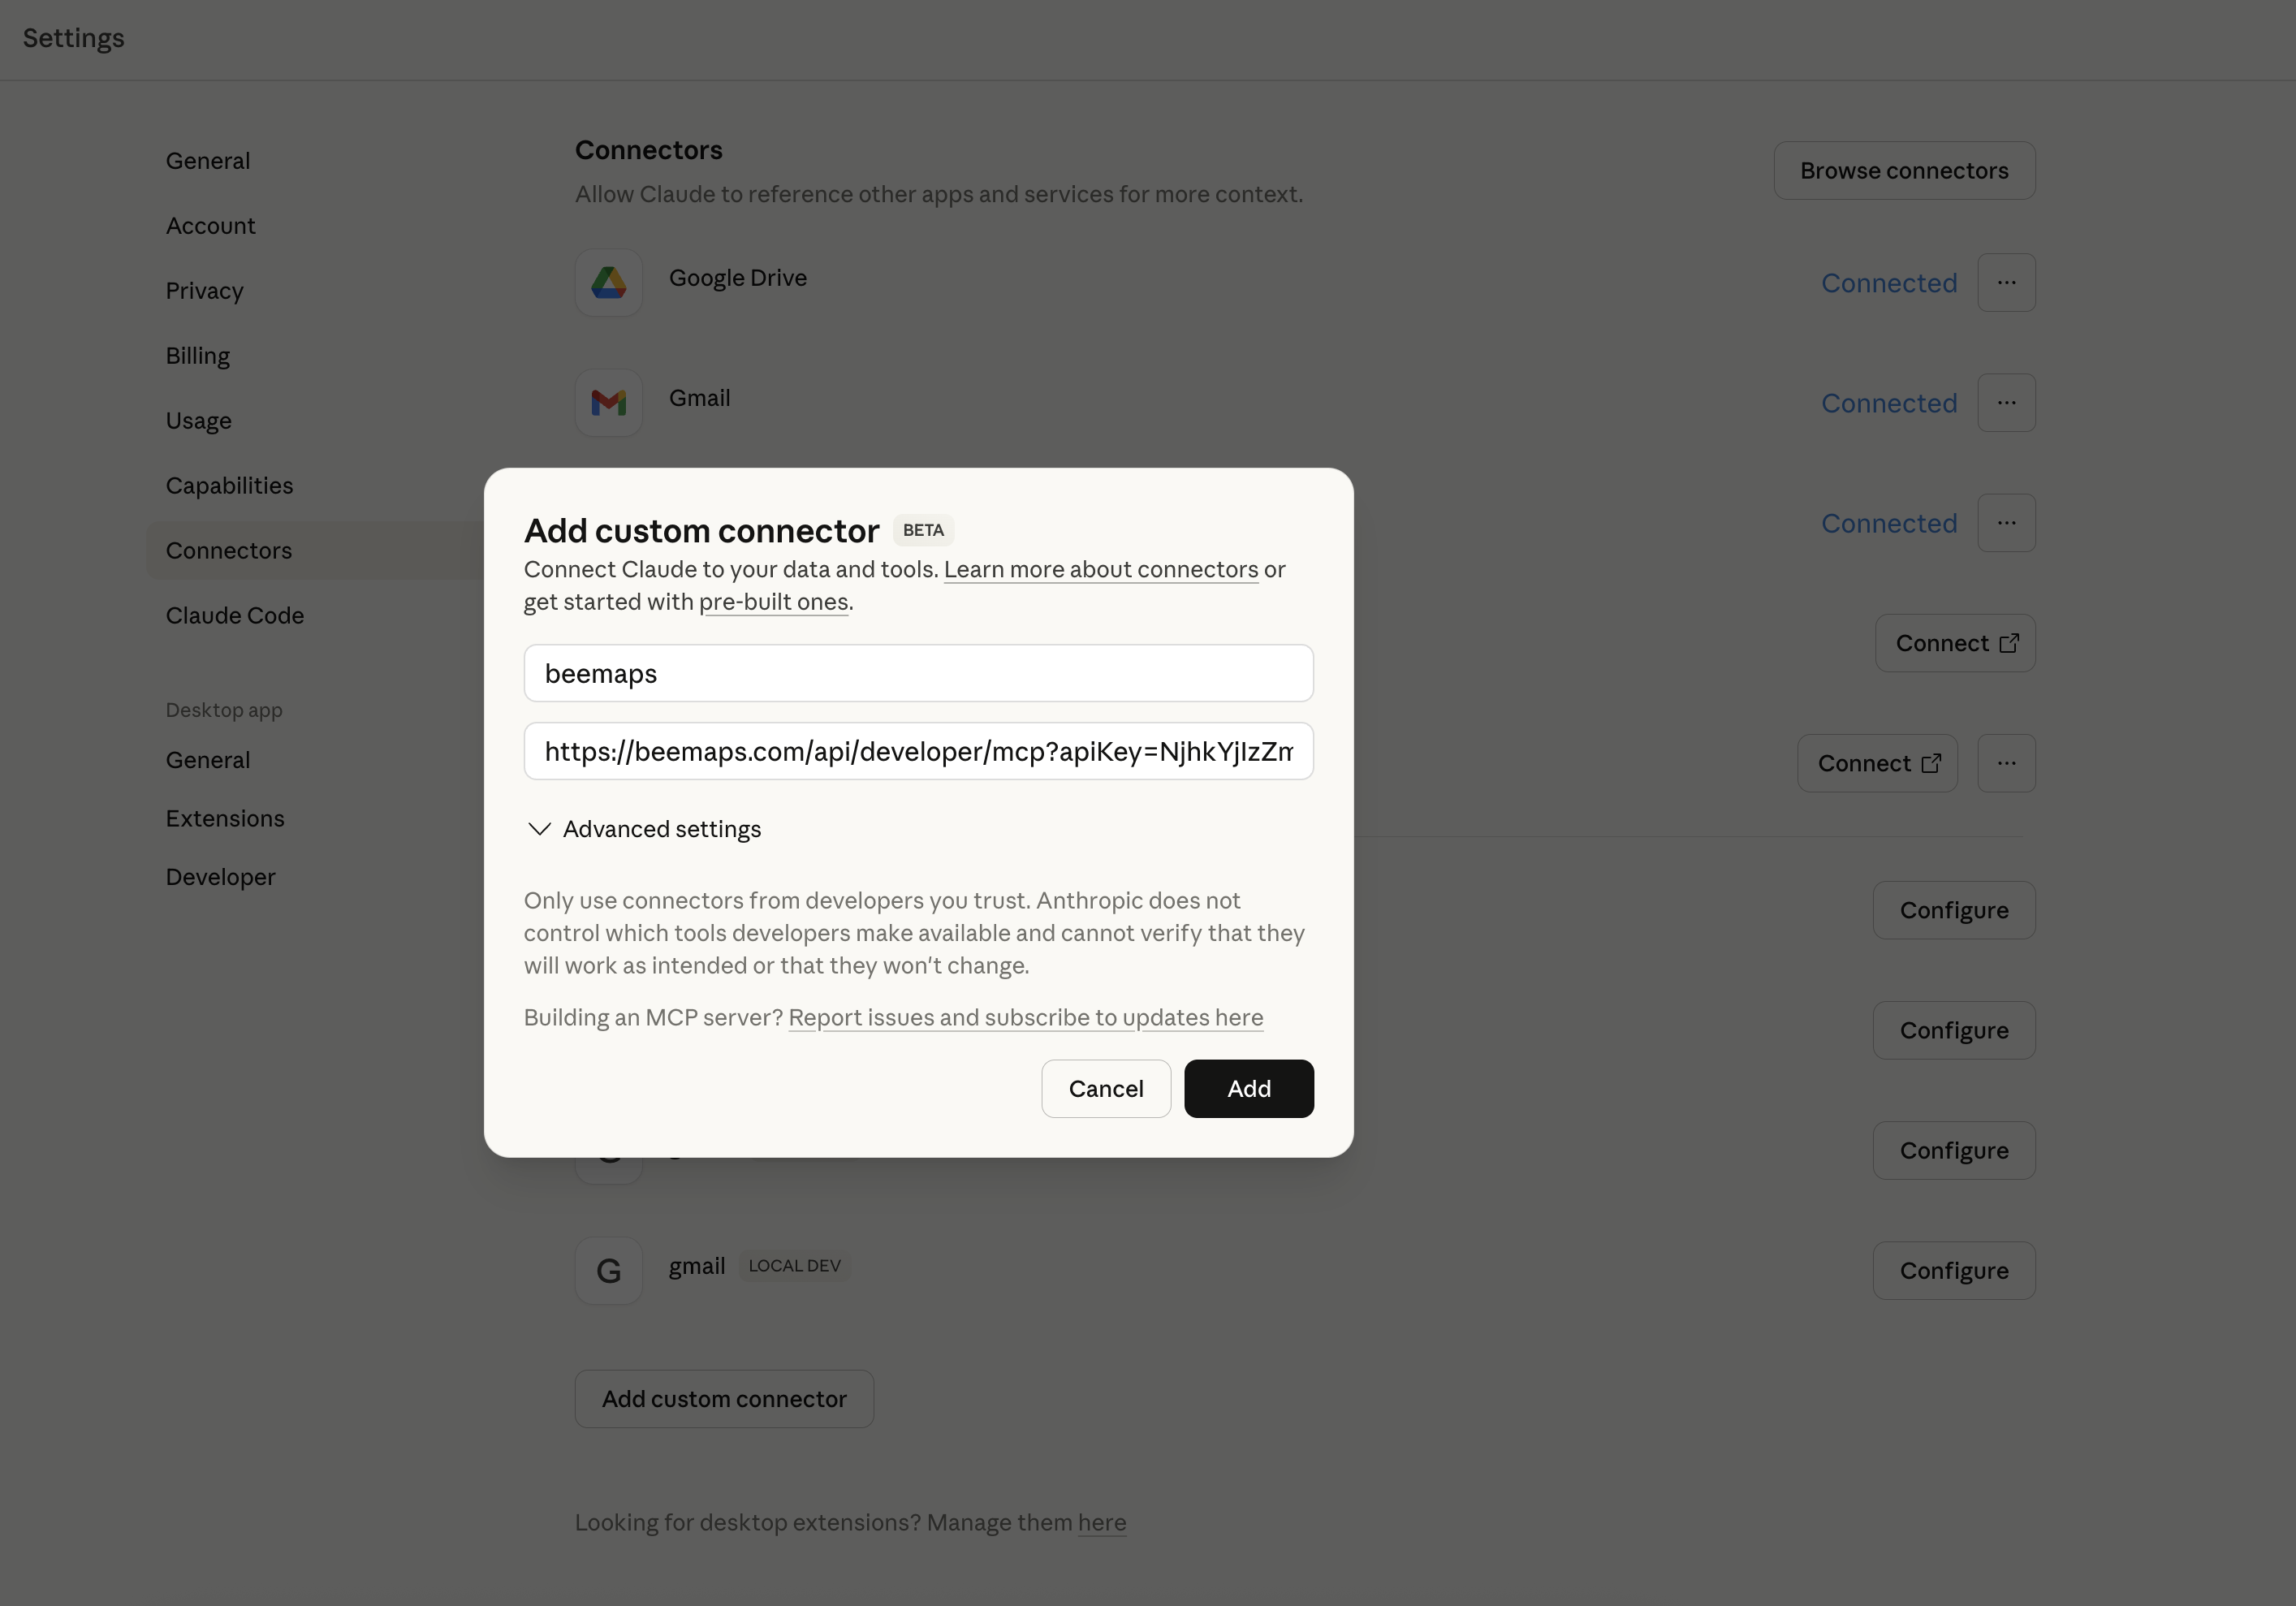Click the connector name field containing beemaps
Viewport: 2296px width, 1606px height.
(x=918, y=674)
